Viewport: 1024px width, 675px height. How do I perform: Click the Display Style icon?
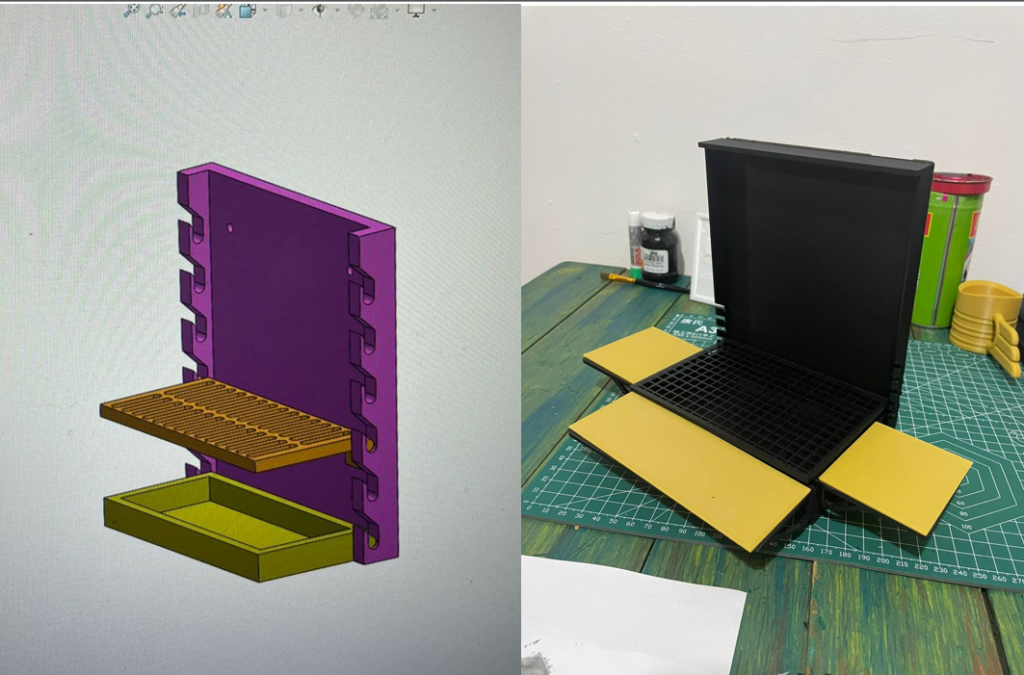[283, 10]
